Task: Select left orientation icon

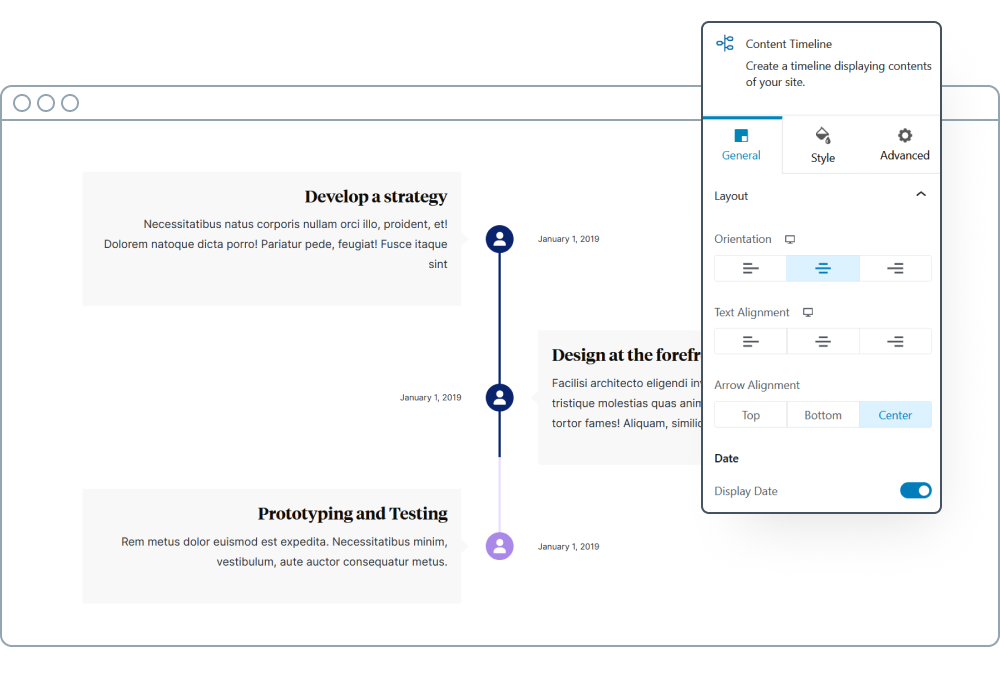Action: pos(751,268)
